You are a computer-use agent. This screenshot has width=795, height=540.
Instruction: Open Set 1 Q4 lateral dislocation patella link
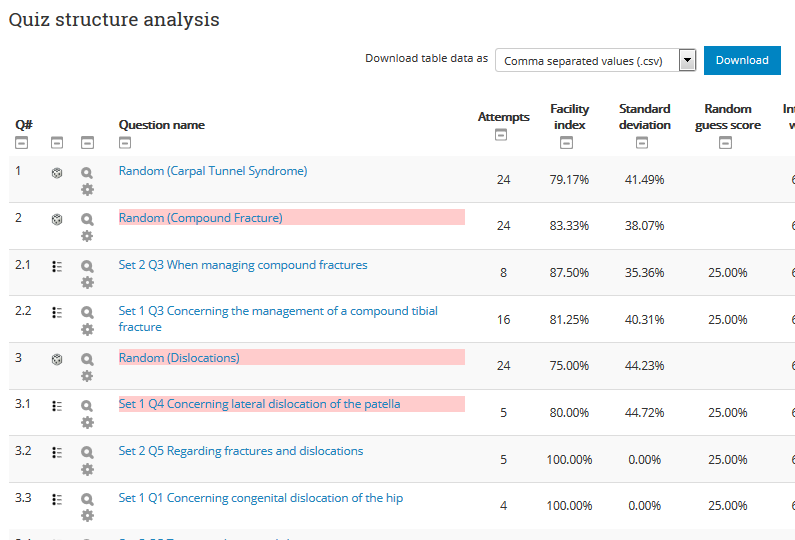tap(260, 404)
